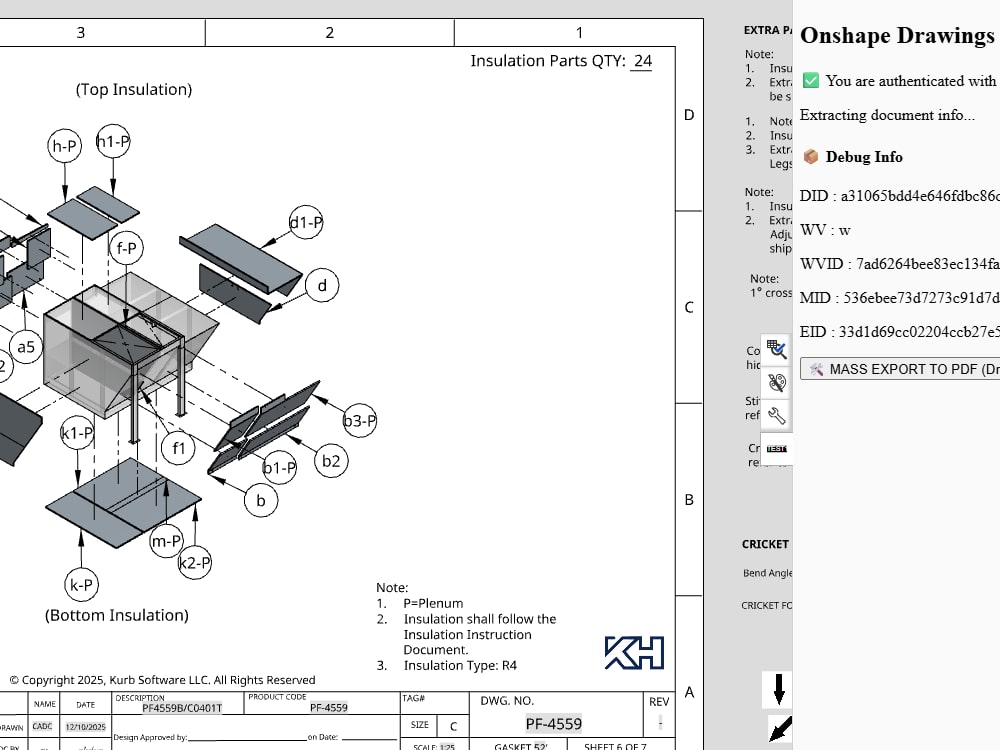Select the d1-P balloon callout
1000x750 pixels.
tap(306, 223)
